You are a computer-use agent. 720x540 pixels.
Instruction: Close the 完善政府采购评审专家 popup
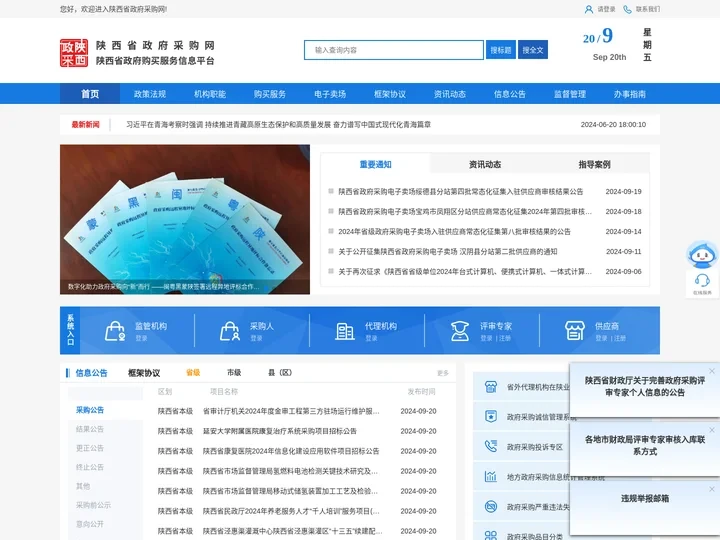coord(712,371)
